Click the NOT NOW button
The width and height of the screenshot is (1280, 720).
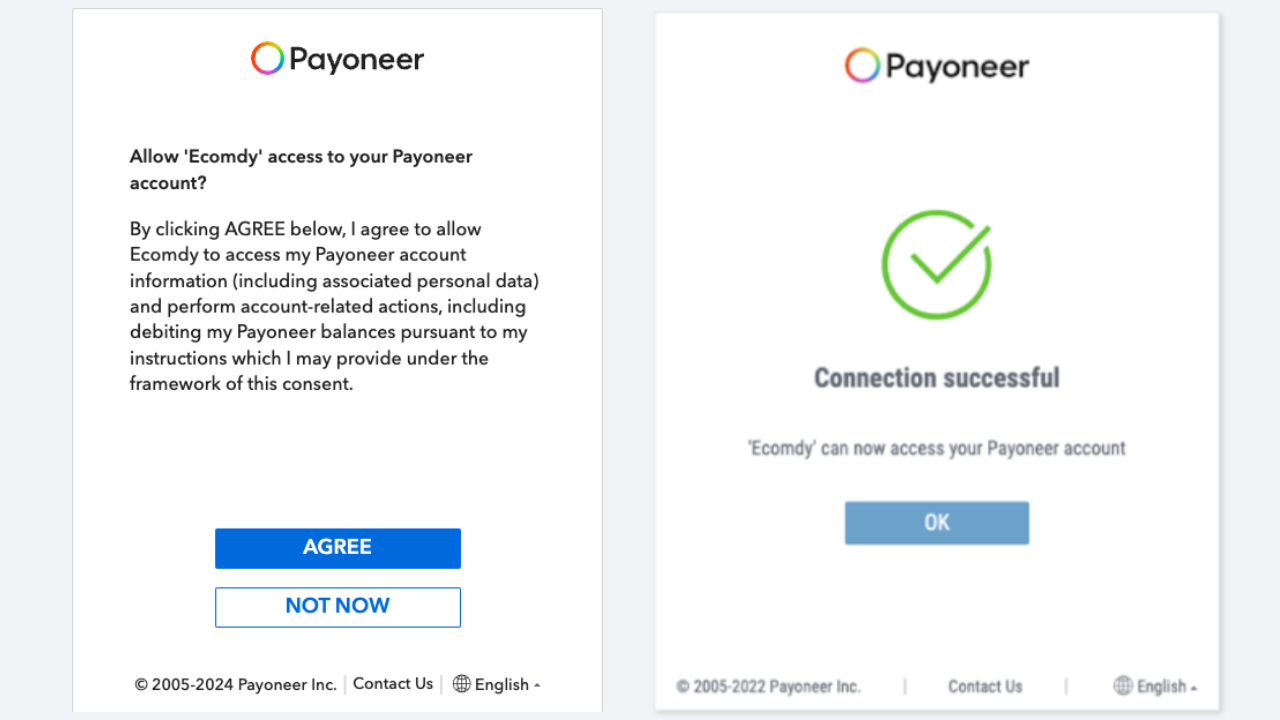click(x=337, y=607)
